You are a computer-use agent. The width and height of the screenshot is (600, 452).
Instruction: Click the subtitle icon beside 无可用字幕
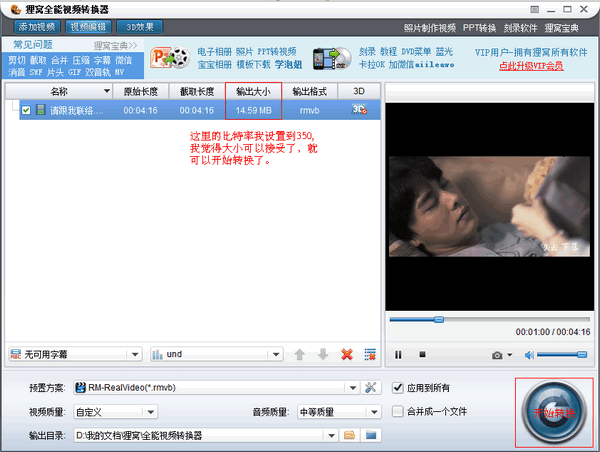point(16,354)
